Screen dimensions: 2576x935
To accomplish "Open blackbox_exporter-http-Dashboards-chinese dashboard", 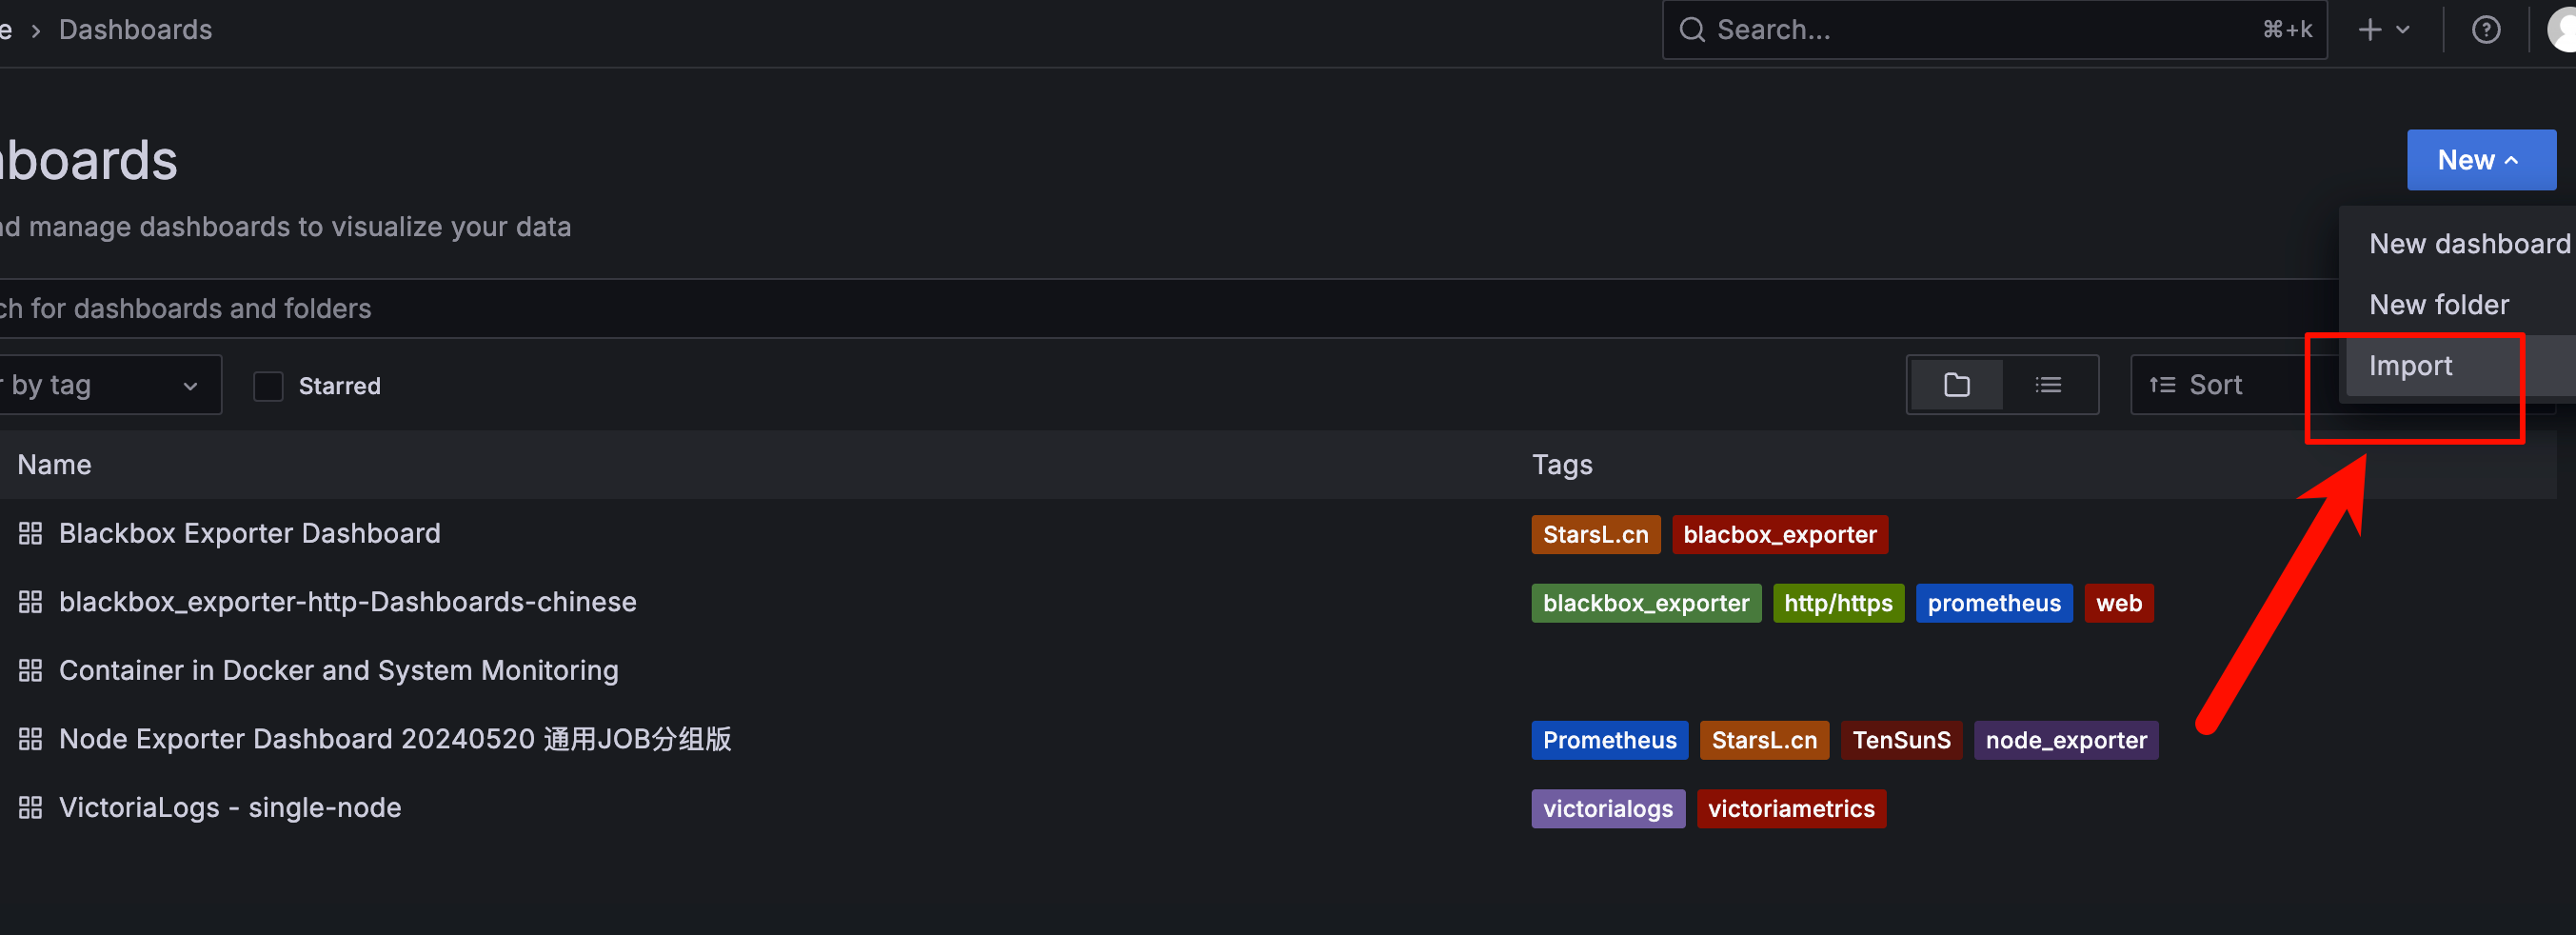I will point(347,602).
